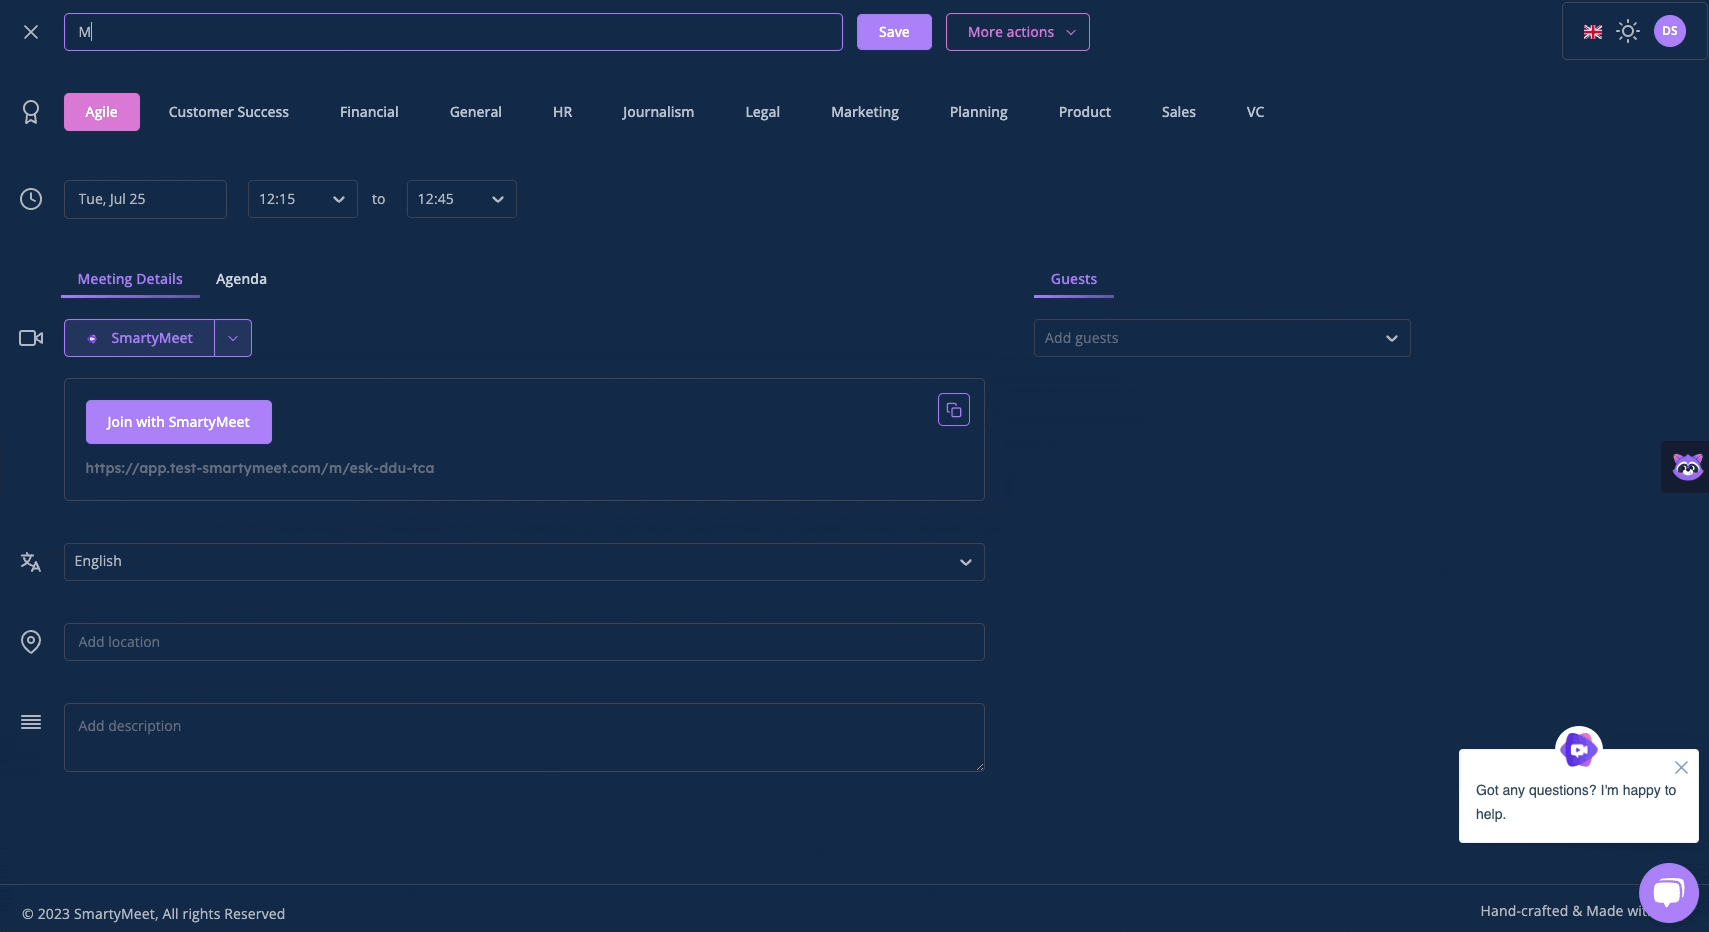Click the award ribbon category icon
Viewport: 1709px width, 932px height.
pyautogui.click(x=31, y=112)
